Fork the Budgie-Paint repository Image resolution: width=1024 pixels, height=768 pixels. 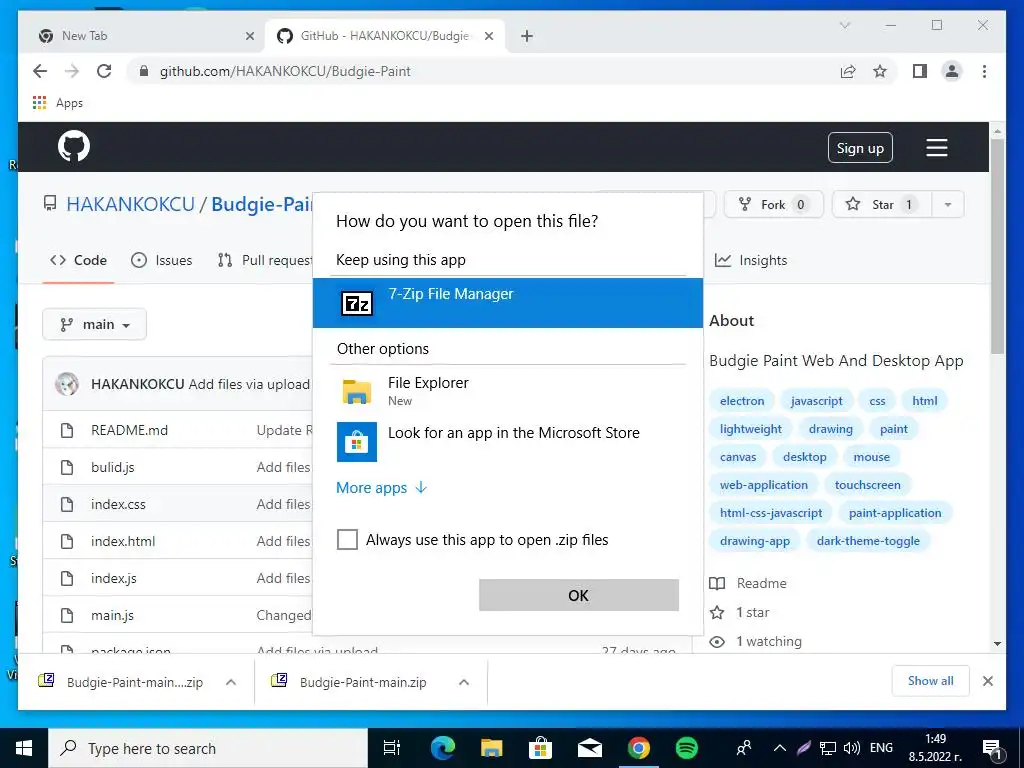tap(774, 204)
